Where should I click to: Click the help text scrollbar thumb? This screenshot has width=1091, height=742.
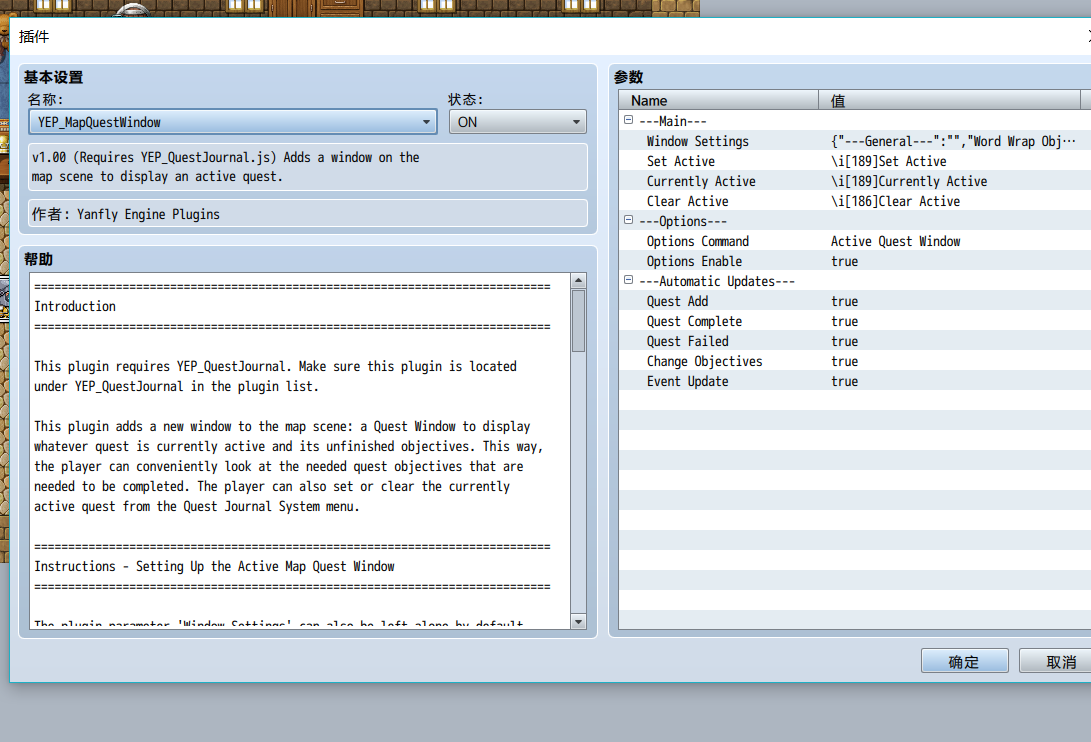(578, 321)
